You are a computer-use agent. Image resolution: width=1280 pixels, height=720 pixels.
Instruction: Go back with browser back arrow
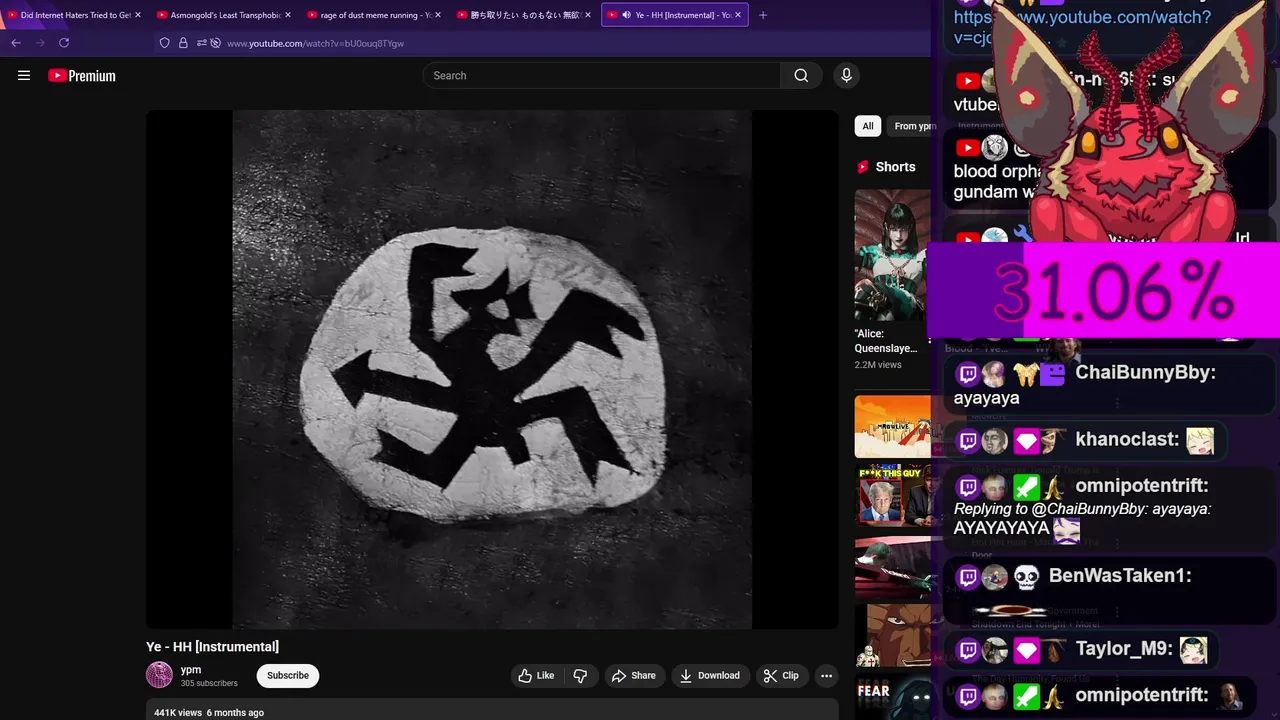[16, 43]
